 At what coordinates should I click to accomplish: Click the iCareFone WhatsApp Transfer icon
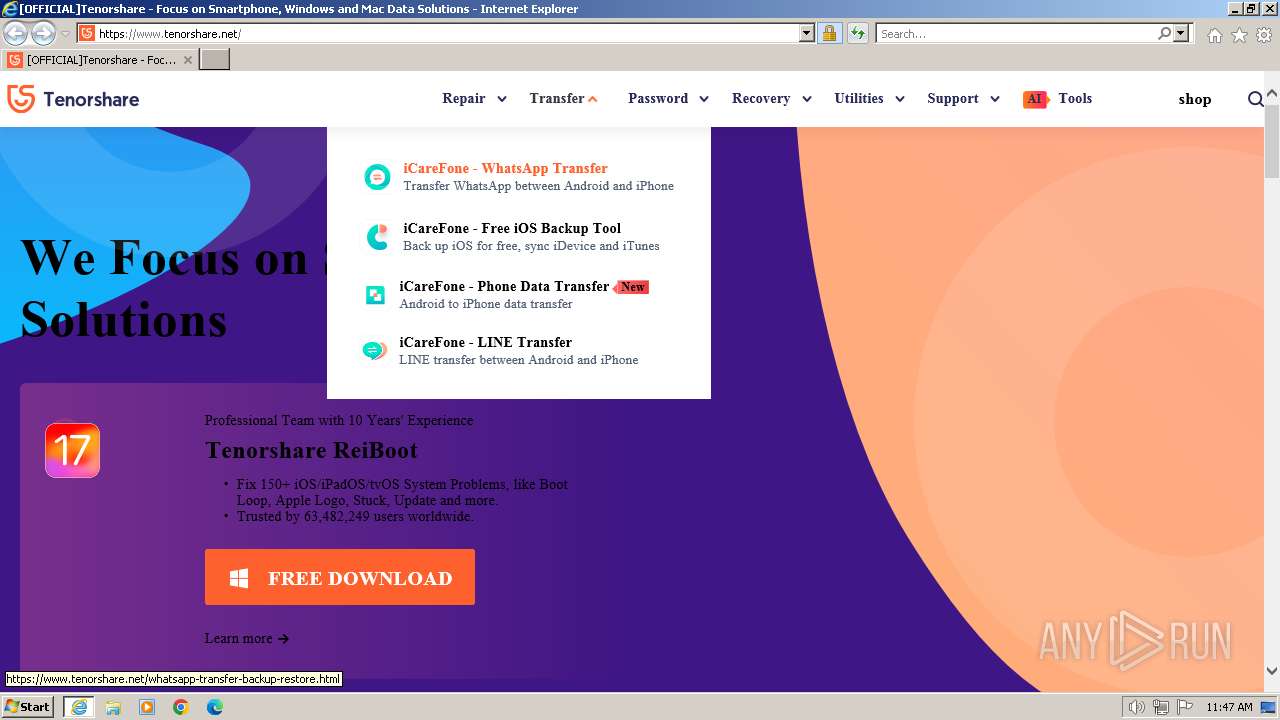point(377,177)
